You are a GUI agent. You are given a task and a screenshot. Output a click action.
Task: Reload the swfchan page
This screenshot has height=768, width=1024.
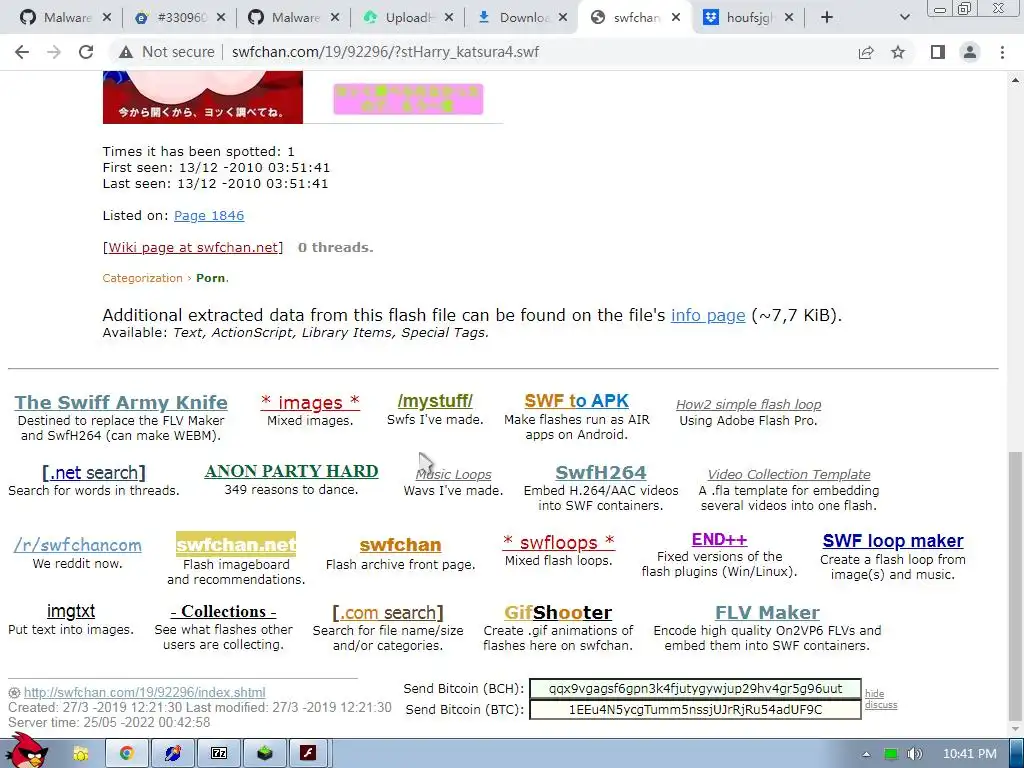click(86, 52)
